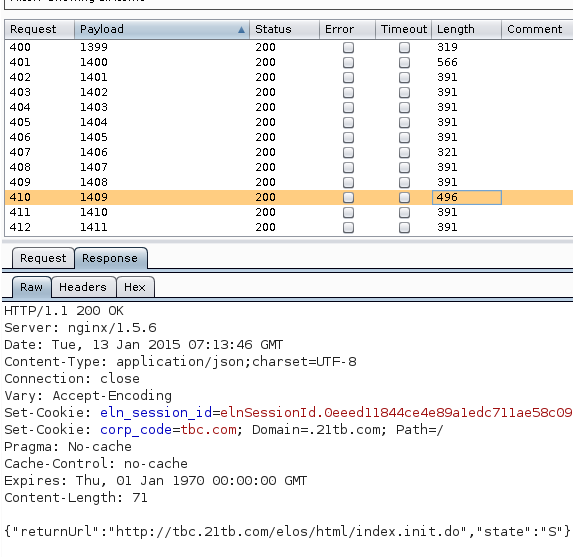Switch to the Response tab
This screenshot has width=573, height=557.
tap(111, 258)
